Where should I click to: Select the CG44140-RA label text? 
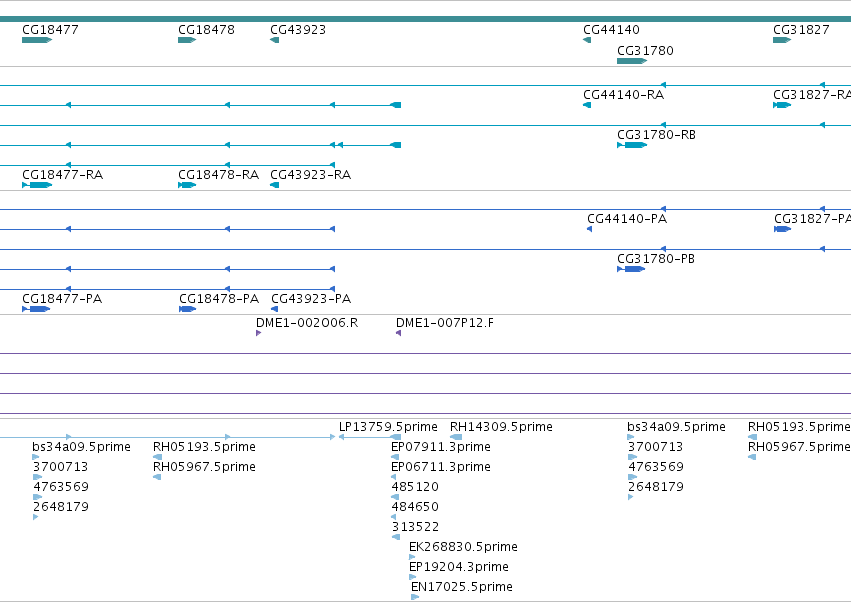pyautogui.click(x=624, y=94)
